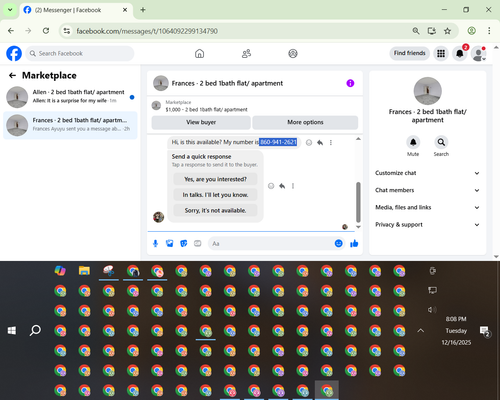Screen dimensions: 500x400
Task: Open the Groups icon in top navigation
Action: [293, 53]
